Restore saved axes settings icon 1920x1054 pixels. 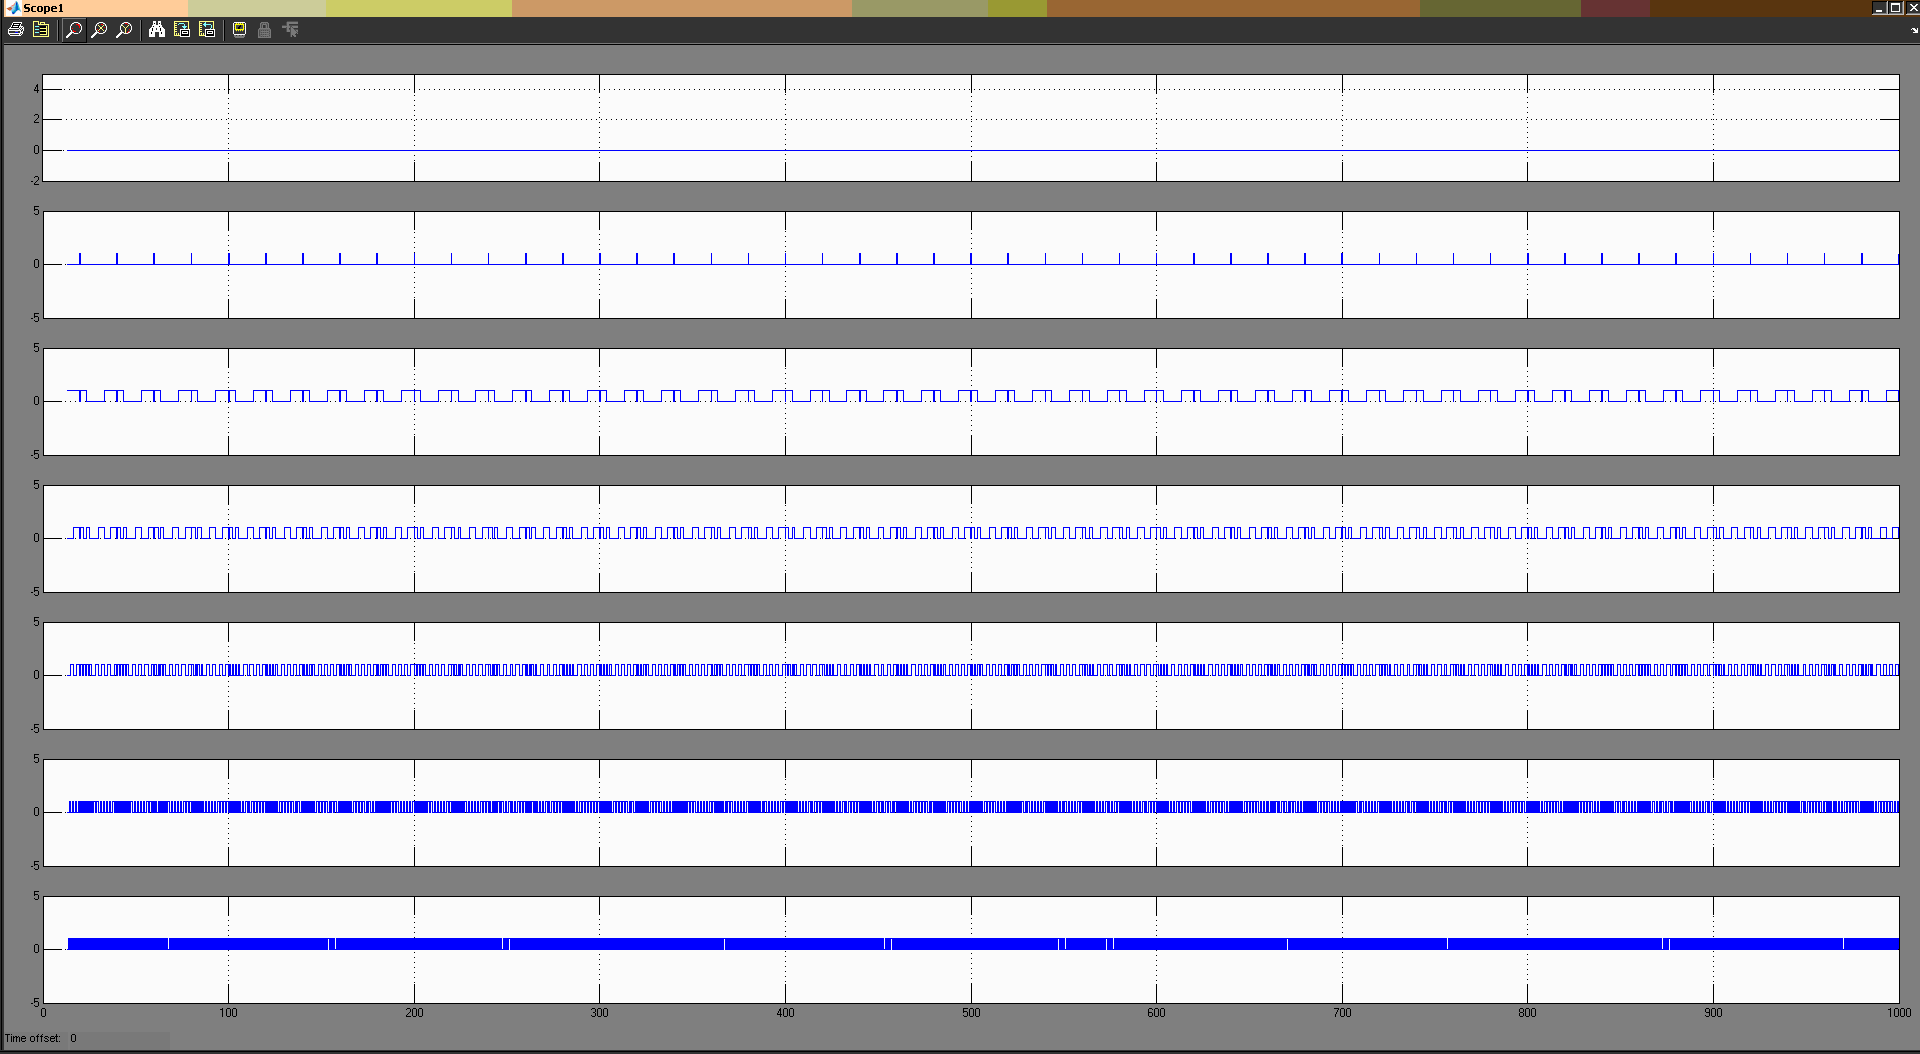point(207,30)
